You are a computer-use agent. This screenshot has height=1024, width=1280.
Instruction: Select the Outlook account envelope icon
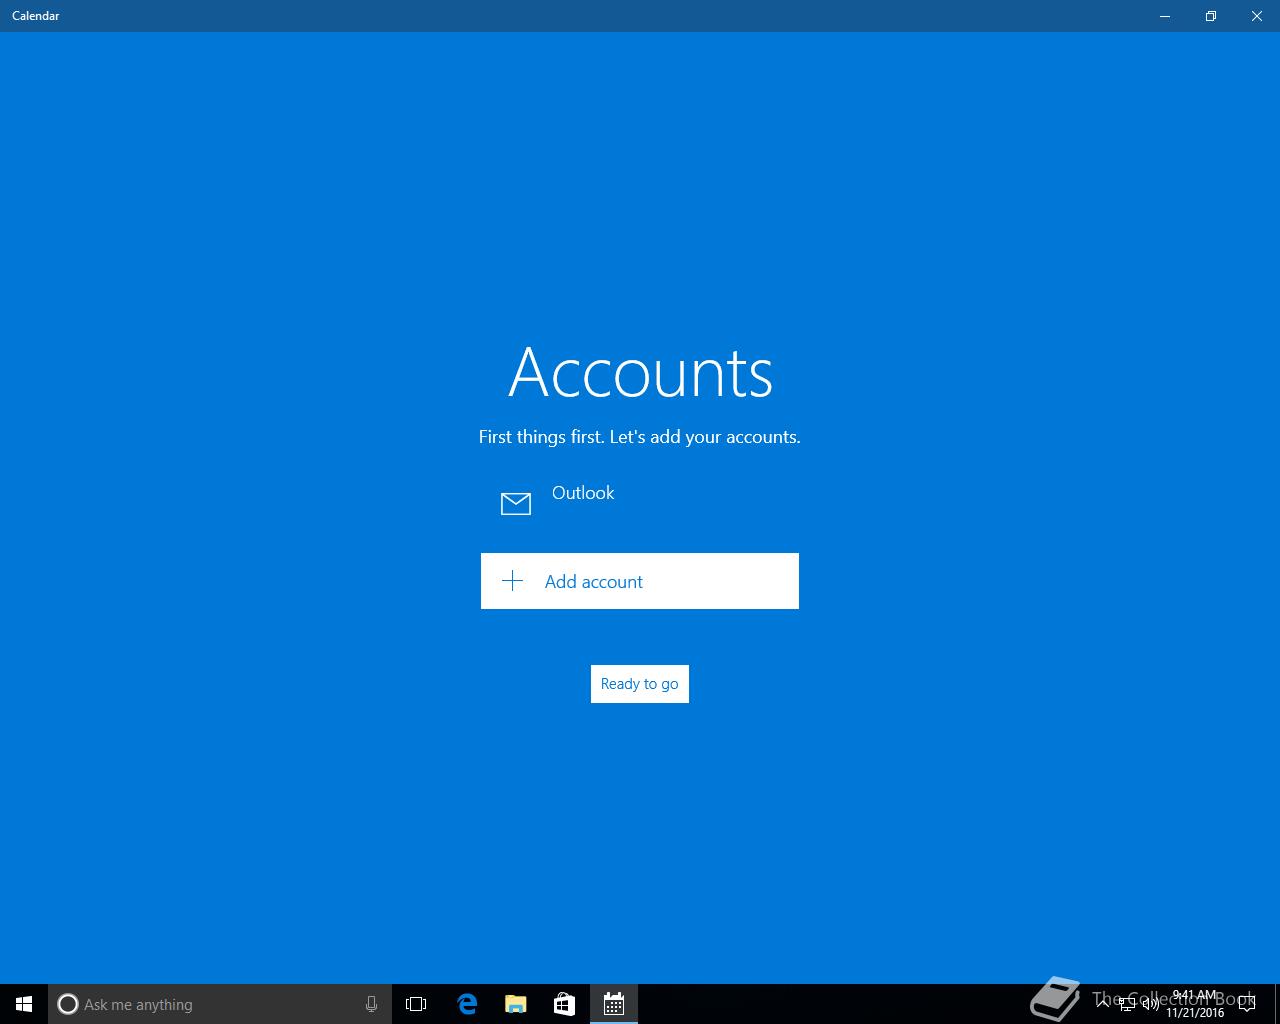click(x=516, y=503)
